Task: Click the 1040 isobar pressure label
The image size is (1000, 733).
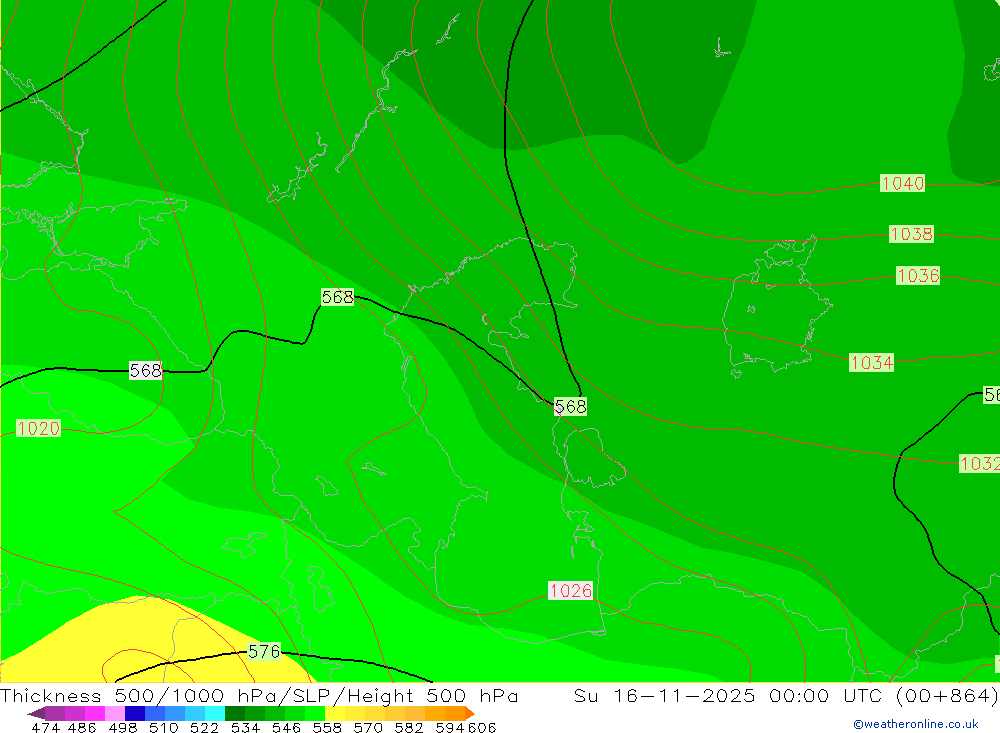Action: (902, 183)
